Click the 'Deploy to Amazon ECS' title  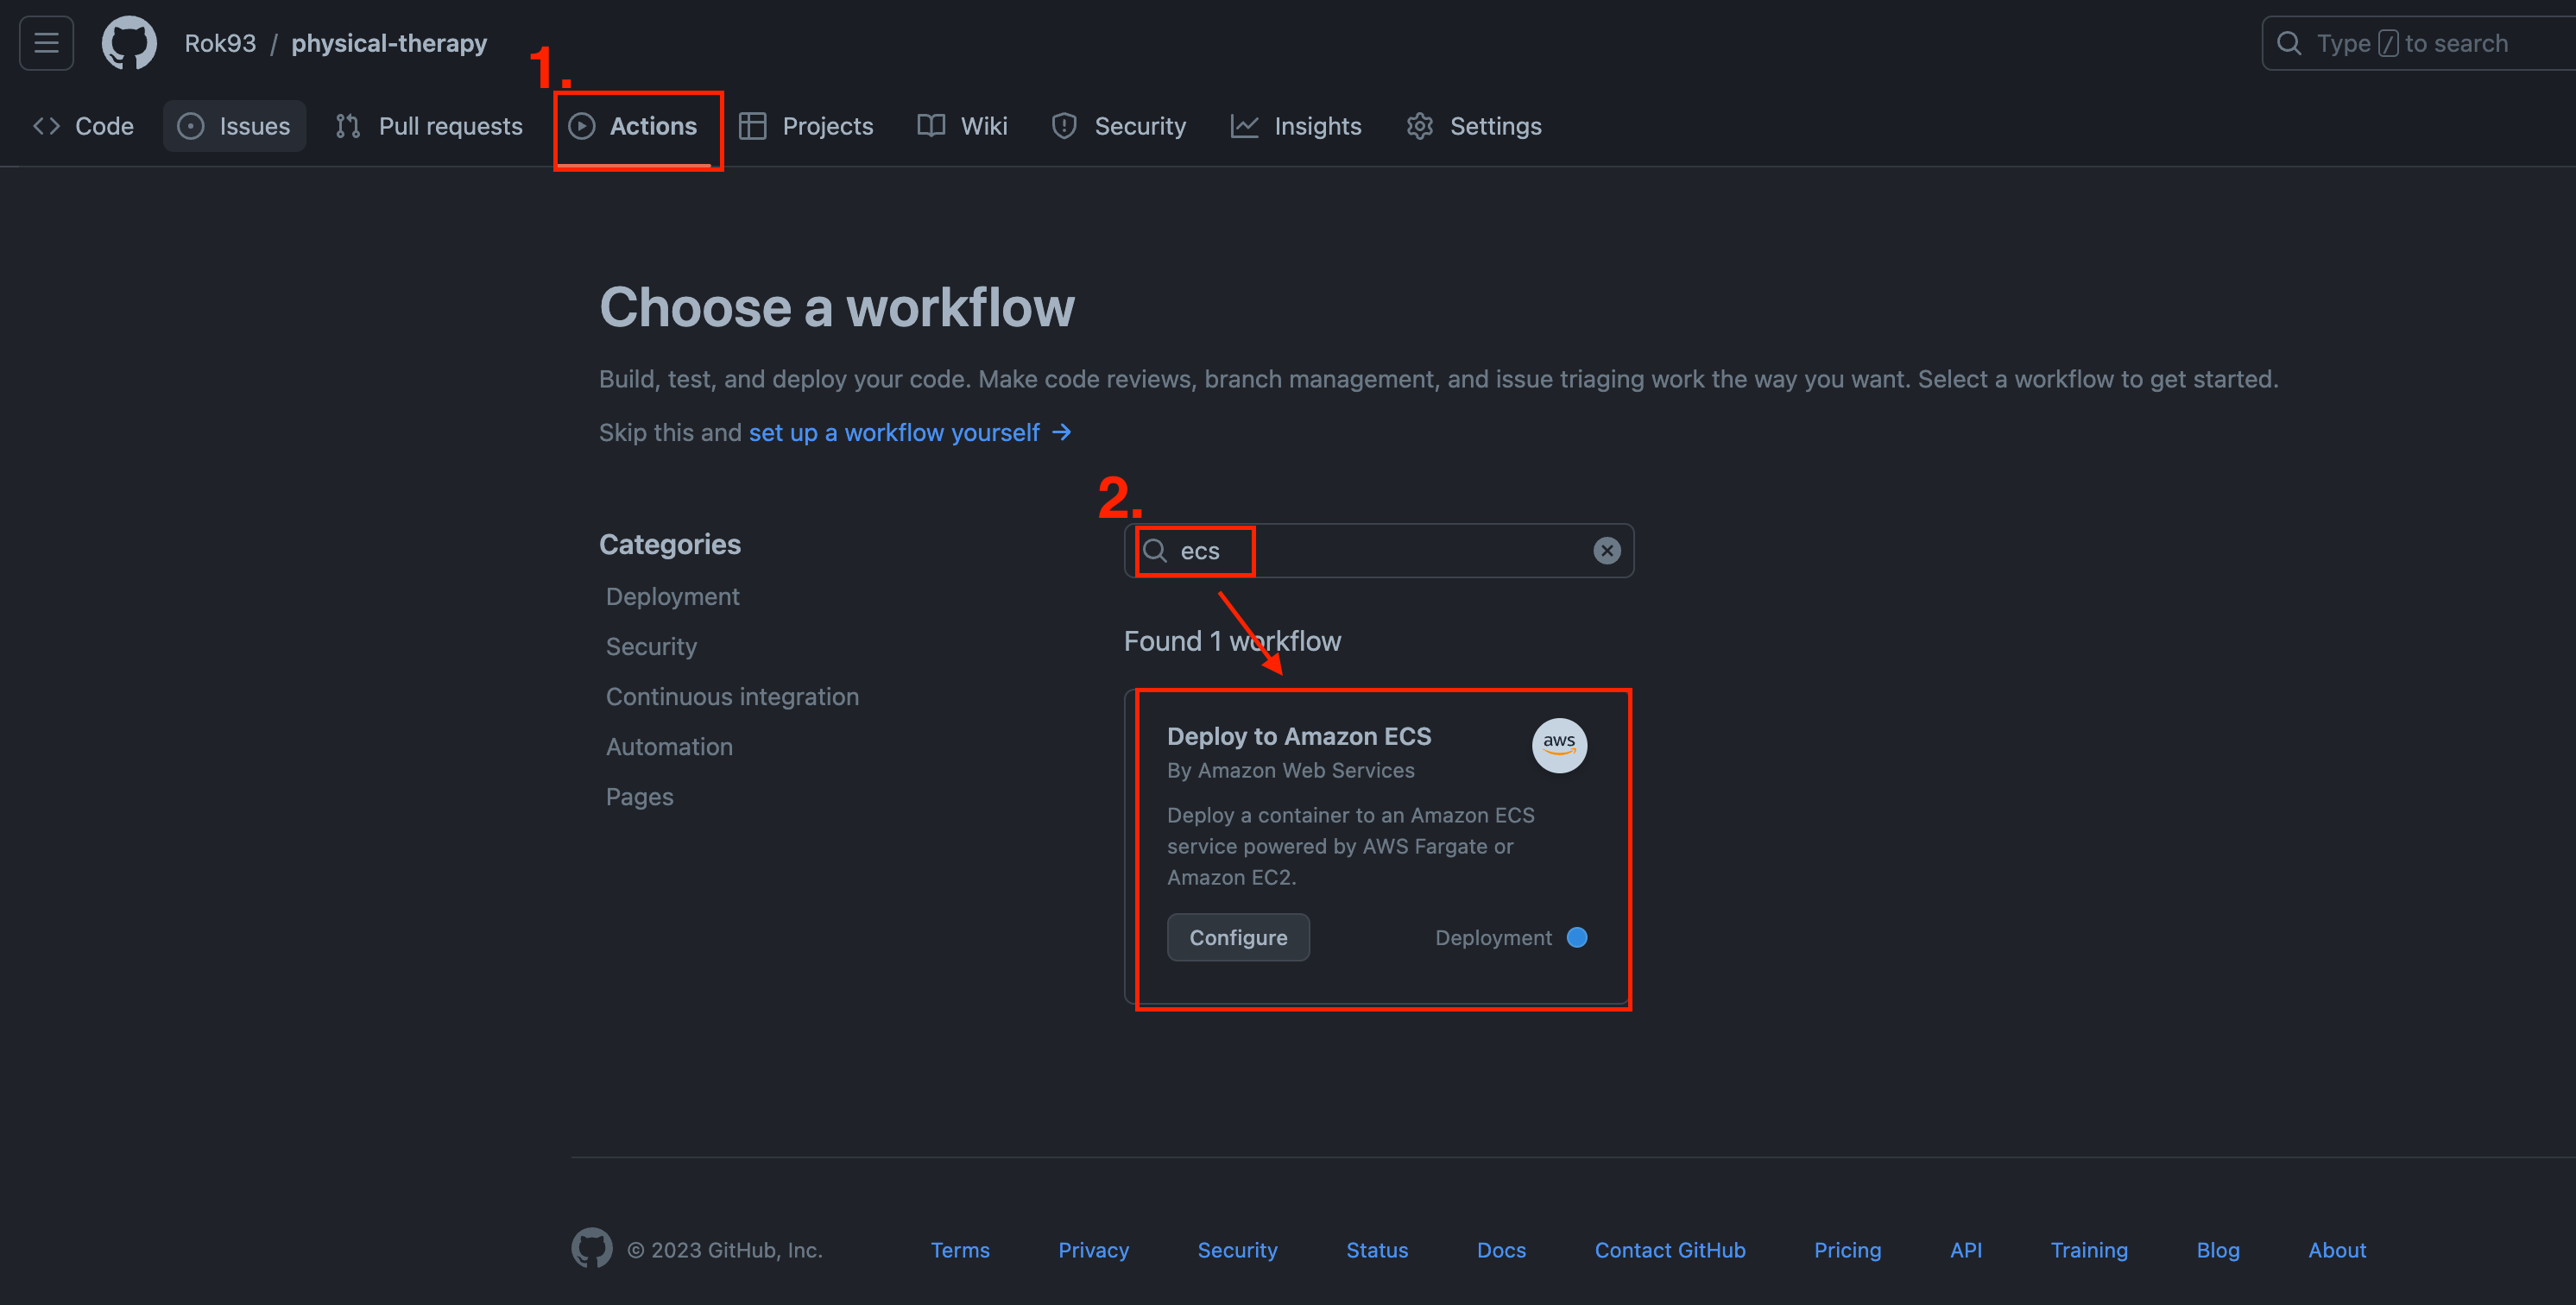tap(1299, 736)
